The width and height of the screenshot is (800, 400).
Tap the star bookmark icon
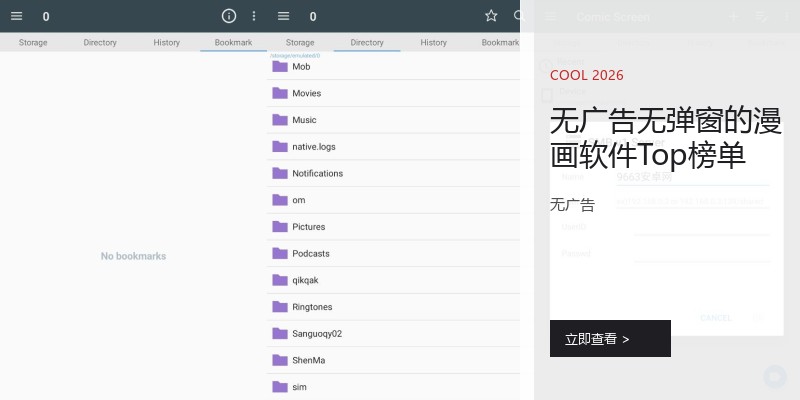[491, 16]
